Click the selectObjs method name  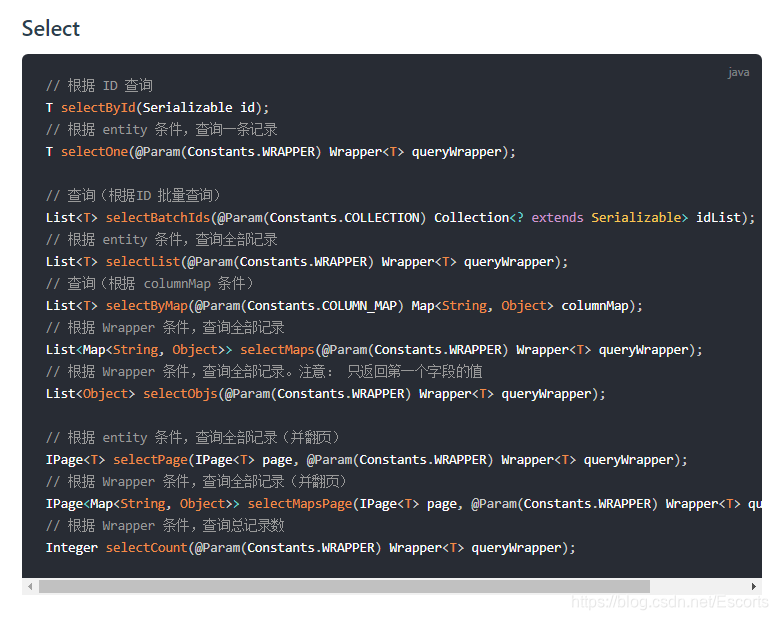pyautogui.click(x=181, y=394)
